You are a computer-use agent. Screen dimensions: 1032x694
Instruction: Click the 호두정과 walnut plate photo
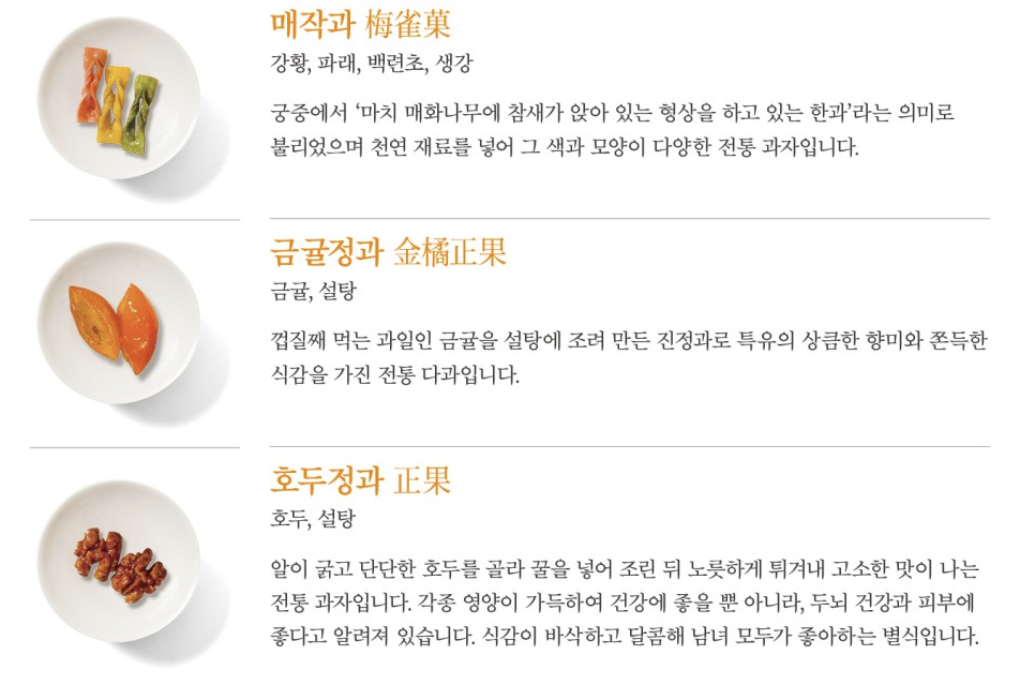[118, 561]
